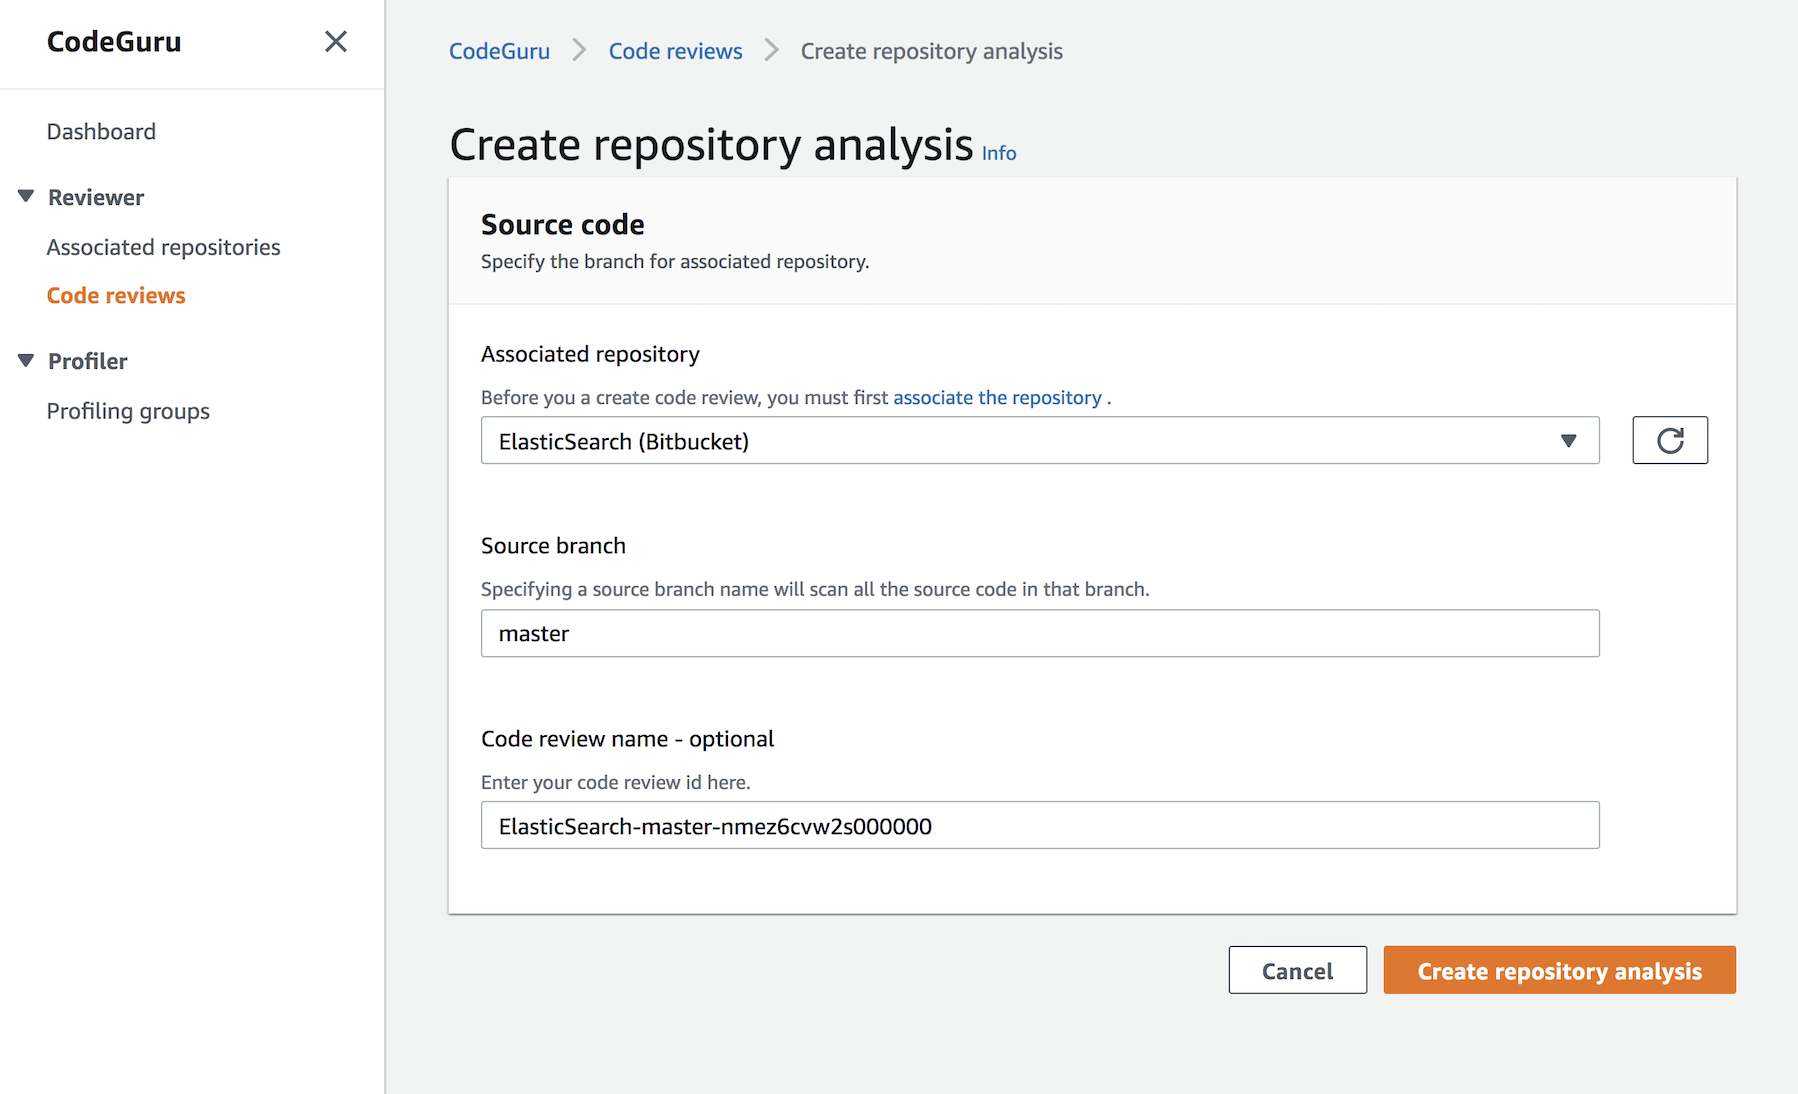Close the CodeGuru side navigation panel
This screenshot has height=1094, width=1798.
coord(336,41)
